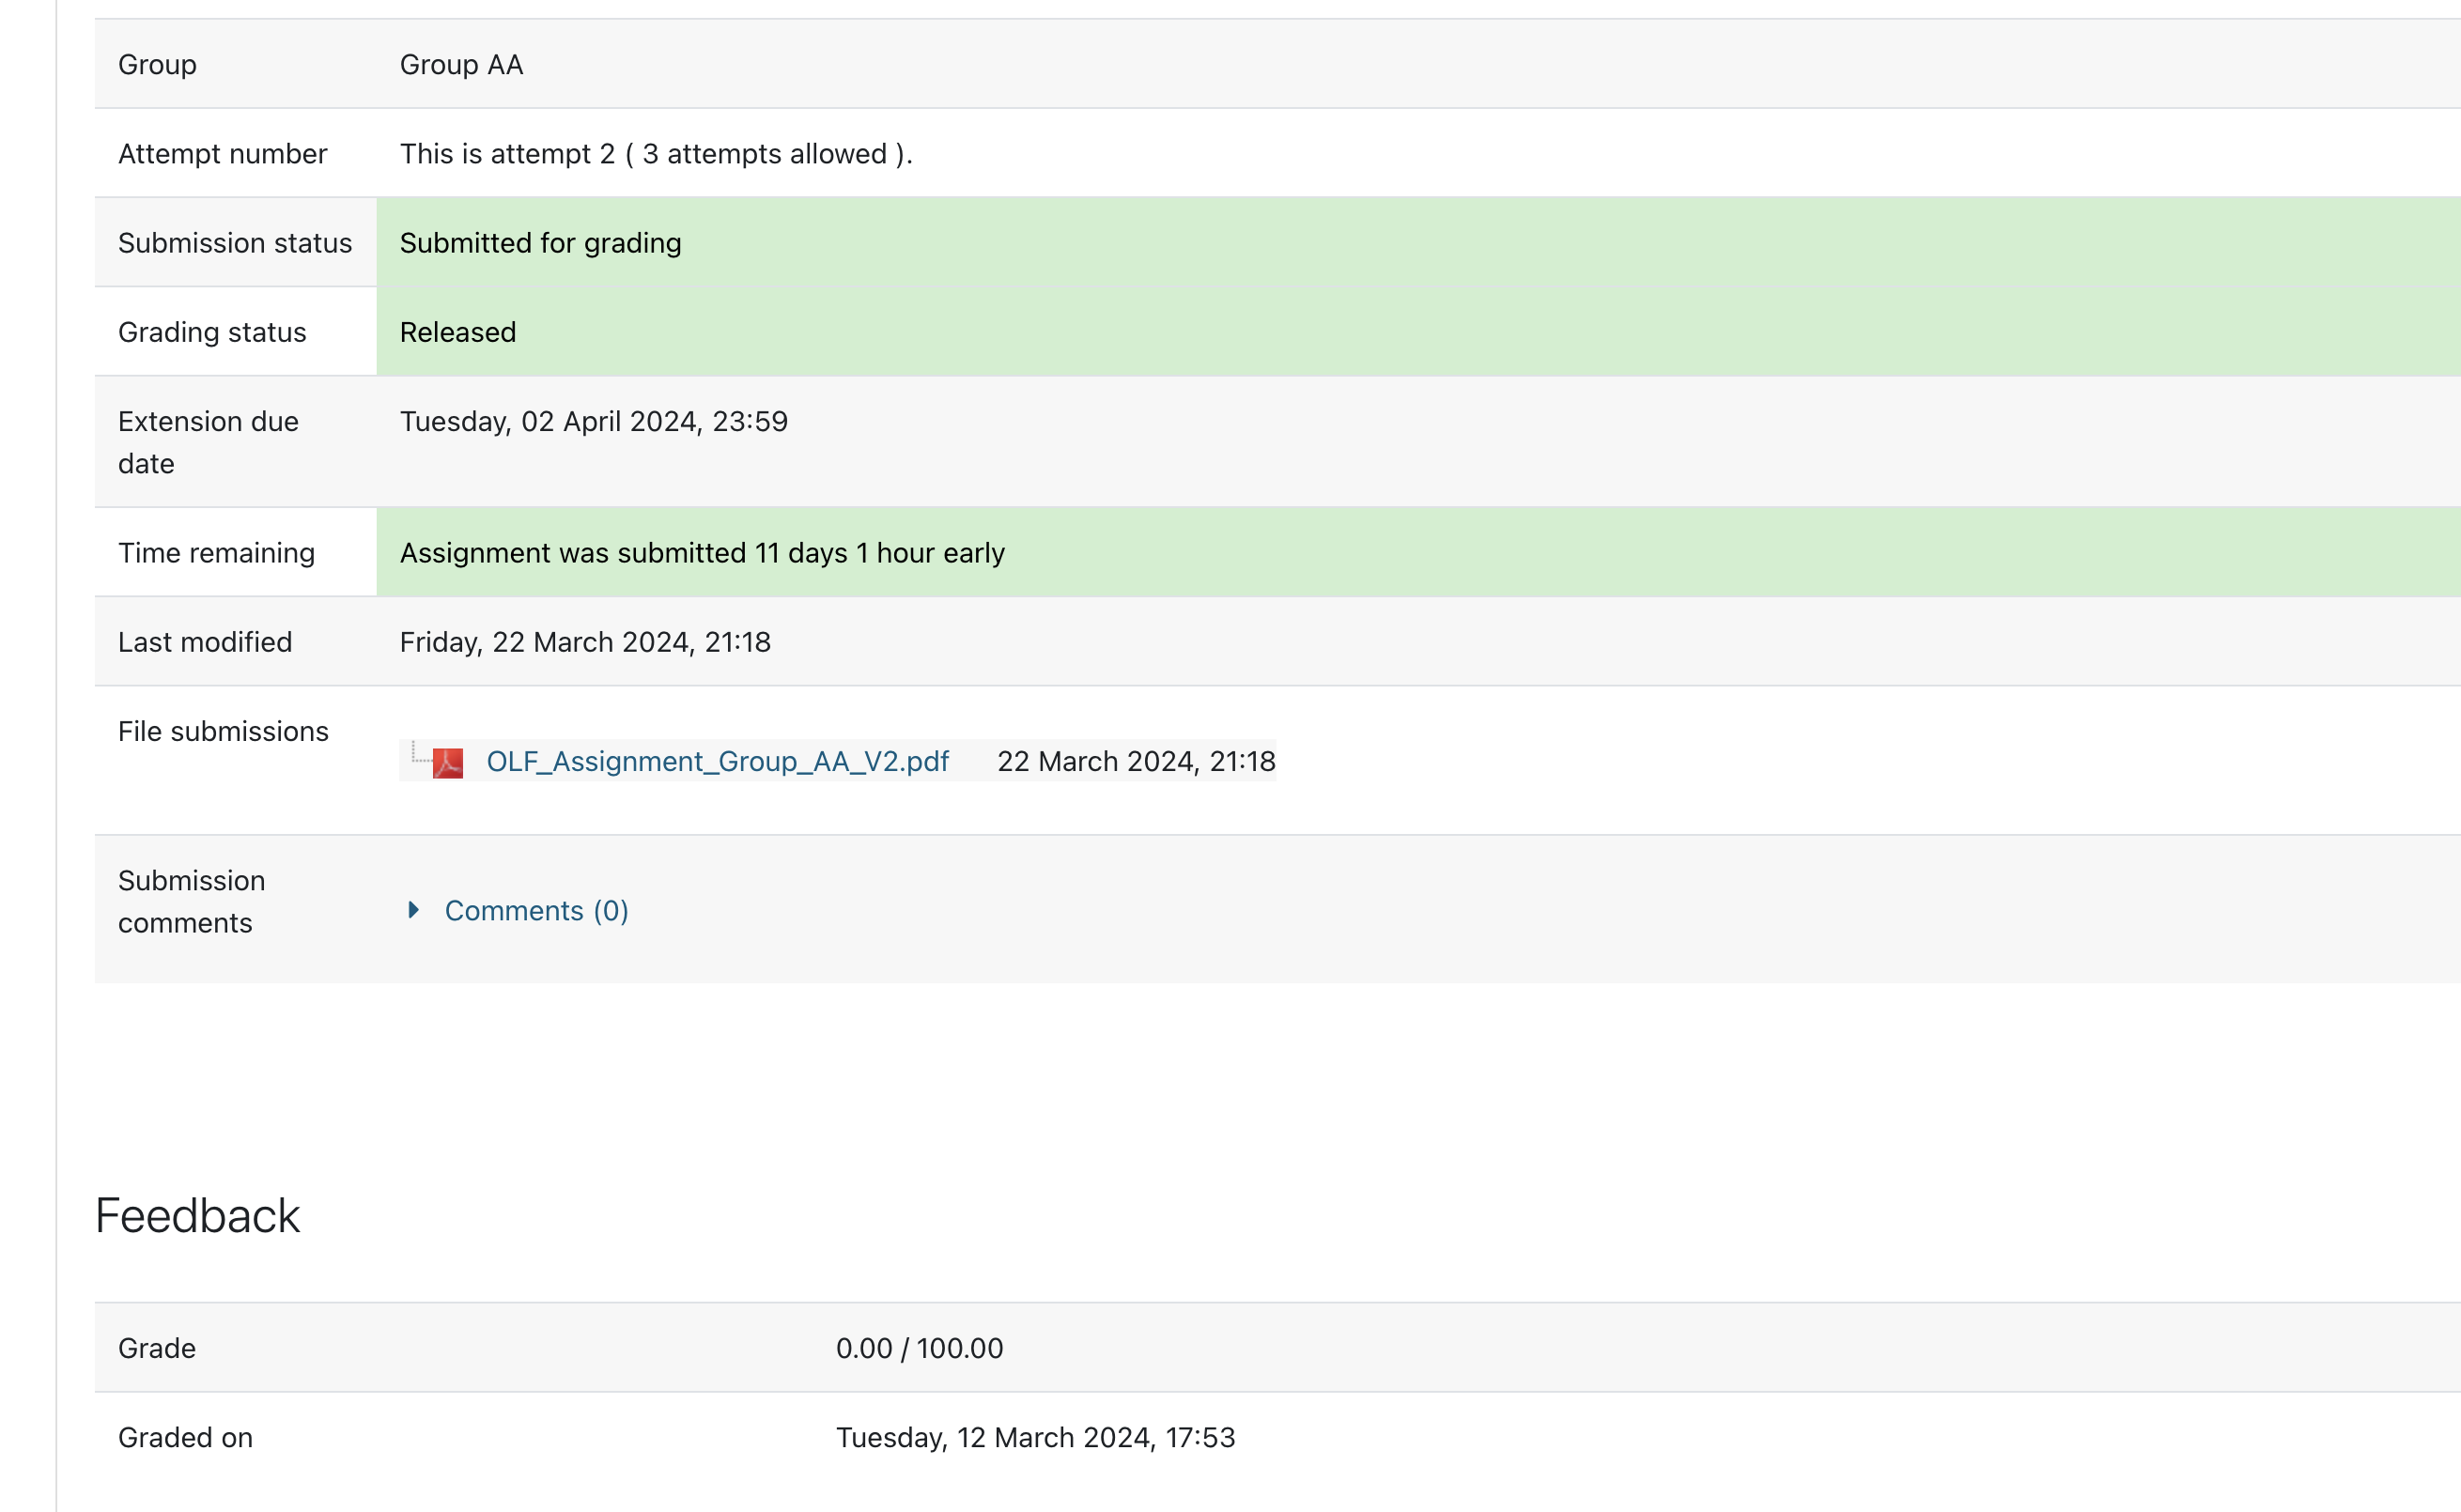Click the file tree connector beside PDF
This screenshot has width=2461, height=1512.
(x=419, y=756)
